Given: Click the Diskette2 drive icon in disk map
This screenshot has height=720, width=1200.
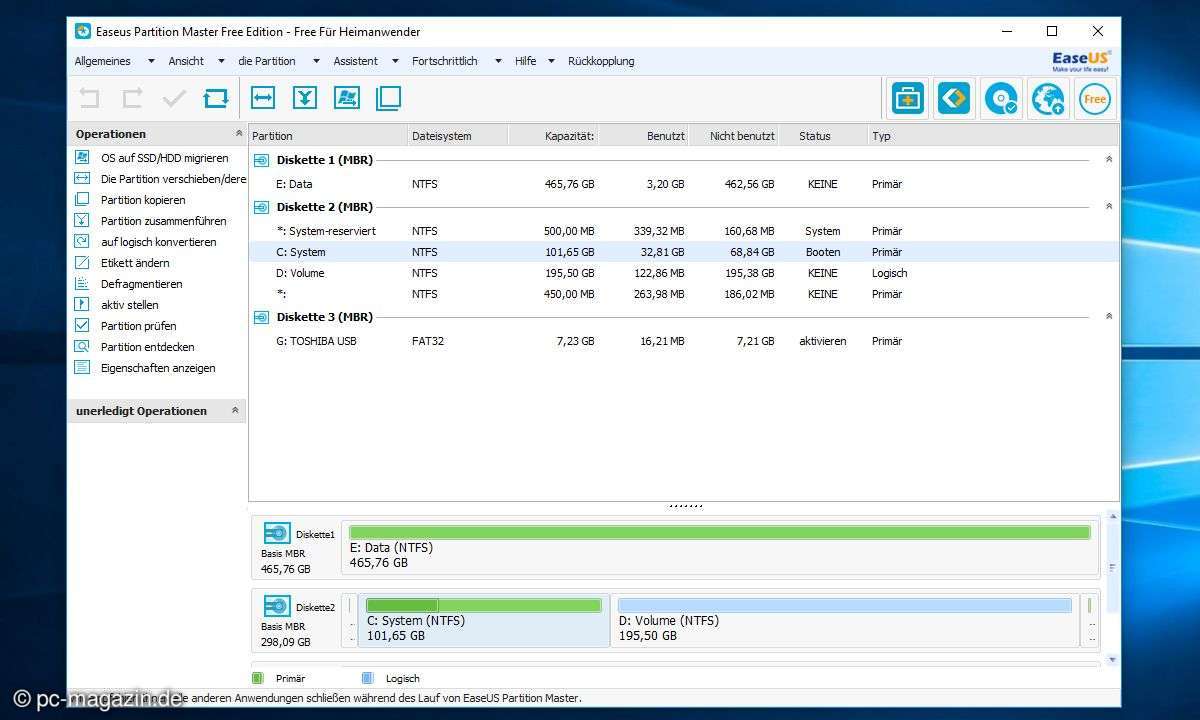Looking at the screenshot, I should [277, 606].
